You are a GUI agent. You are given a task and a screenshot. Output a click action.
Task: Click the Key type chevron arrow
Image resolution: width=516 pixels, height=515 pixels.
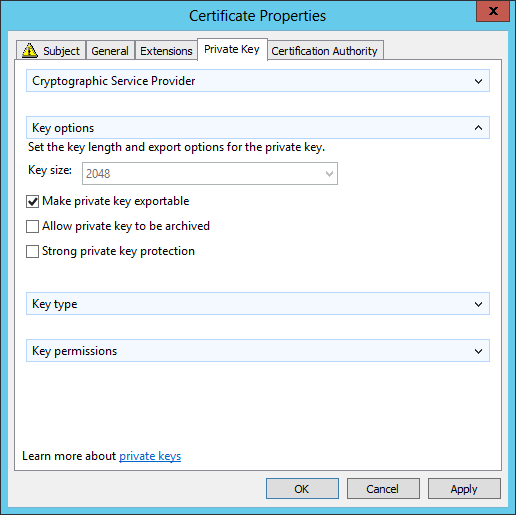tap(478, 304)
